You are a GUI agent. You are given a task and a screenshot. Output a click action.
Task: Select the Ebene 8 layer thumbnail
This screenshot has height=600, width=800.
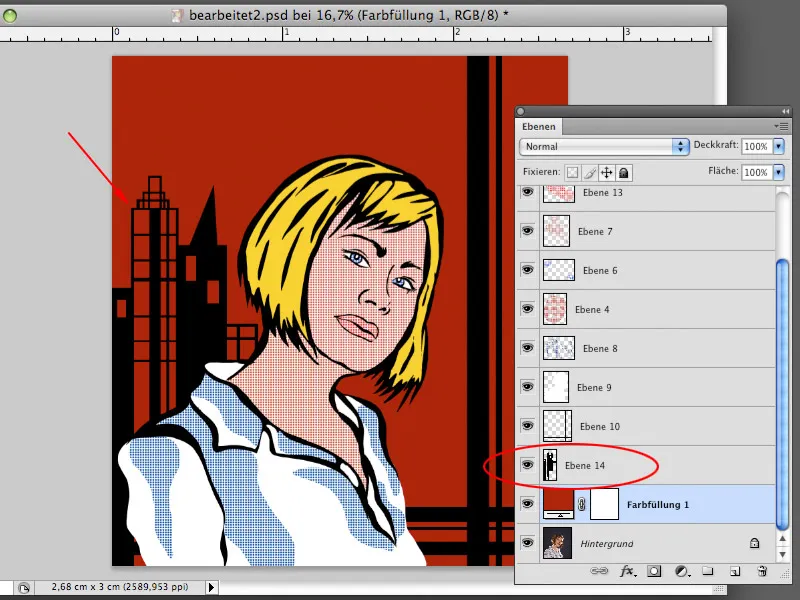click(x=559, y=348)
